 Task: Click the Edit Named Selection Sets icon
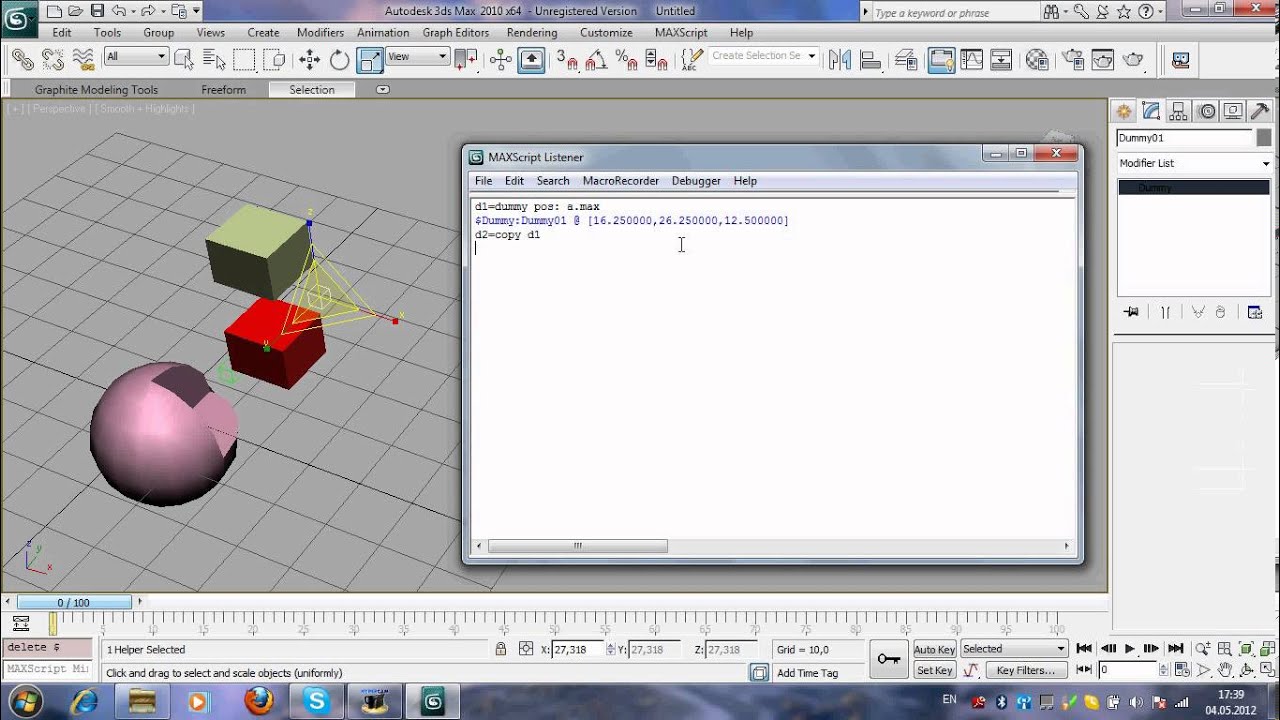(x=691, y=60)
